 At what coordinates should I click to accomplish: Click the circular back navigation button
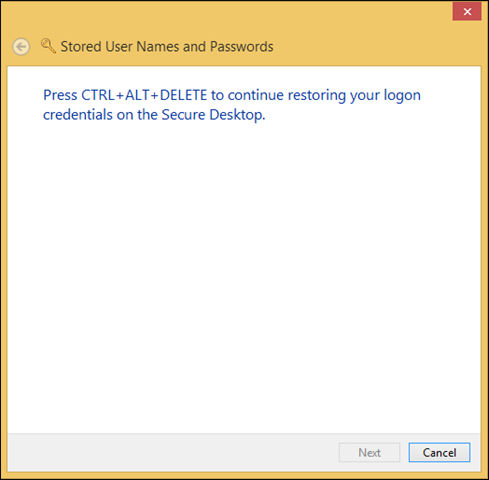[21, 46]
